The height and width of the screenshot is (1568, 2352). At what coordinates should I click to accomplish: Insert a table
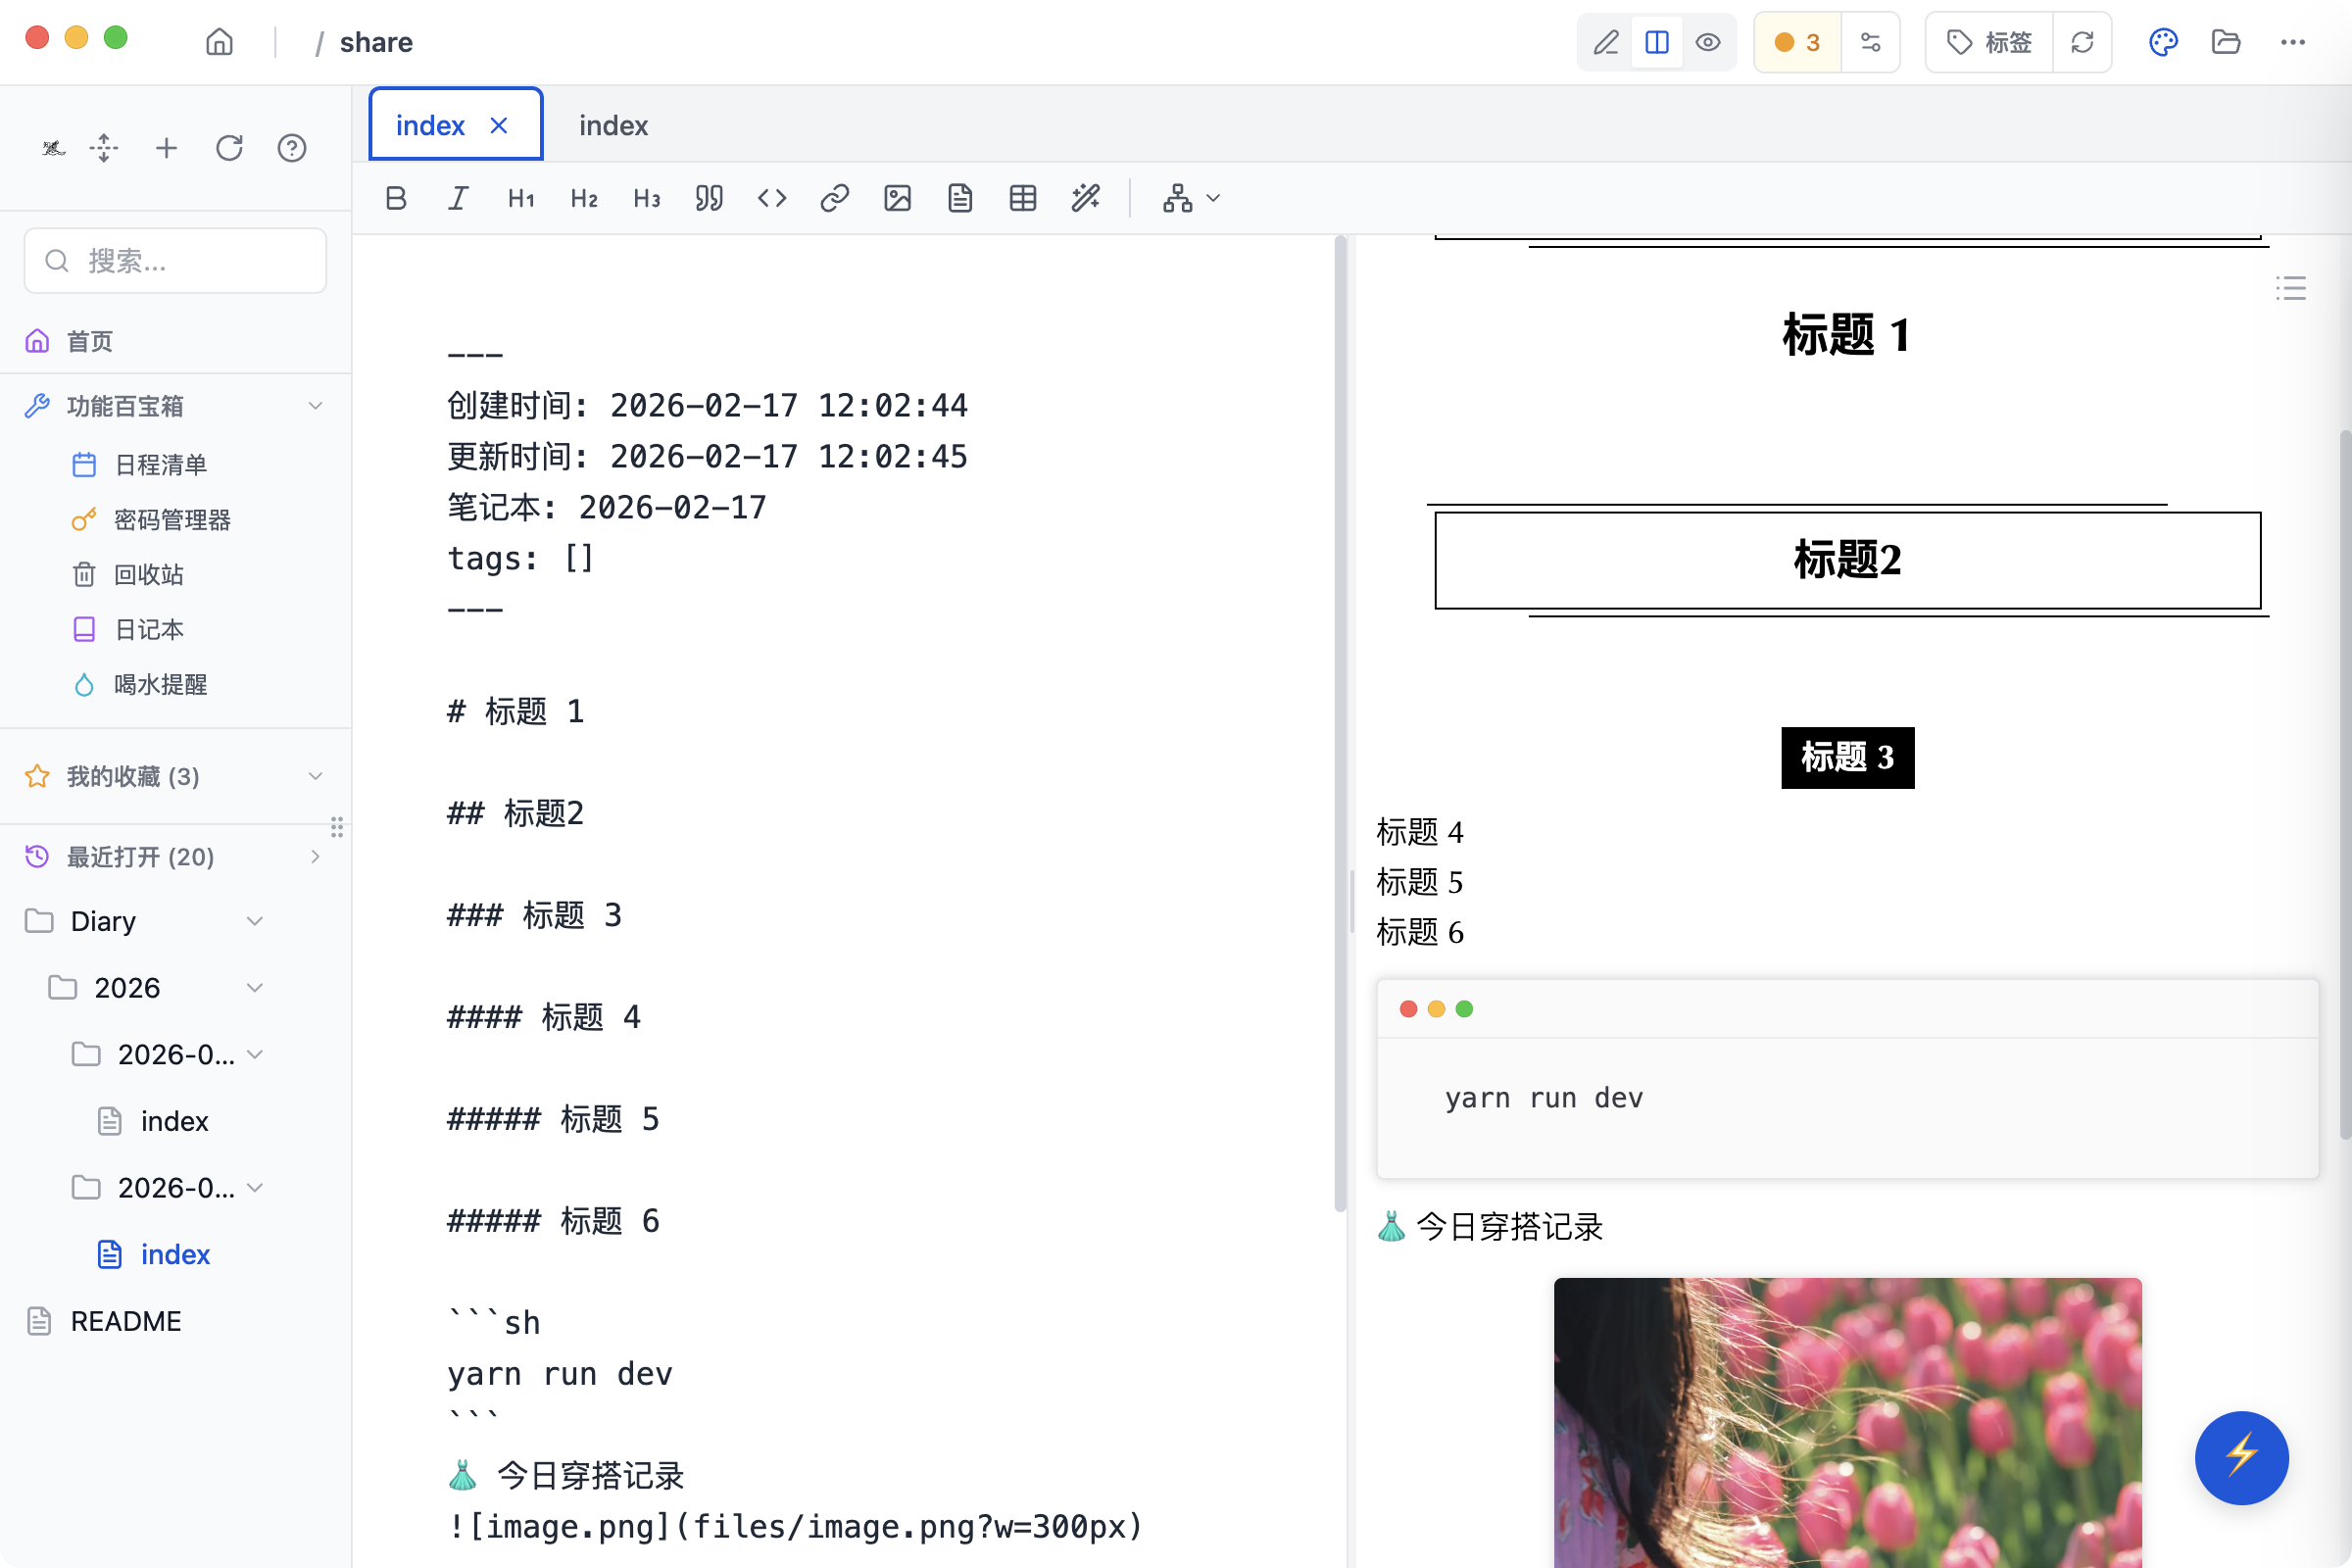[1022, 198]
